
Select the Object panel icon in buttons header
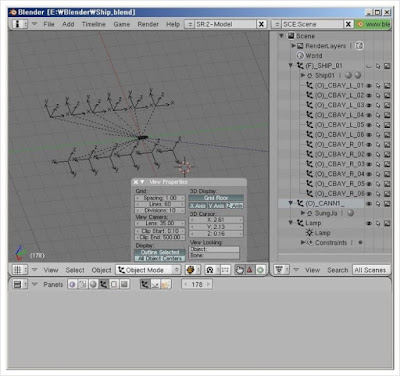point(103,284)
